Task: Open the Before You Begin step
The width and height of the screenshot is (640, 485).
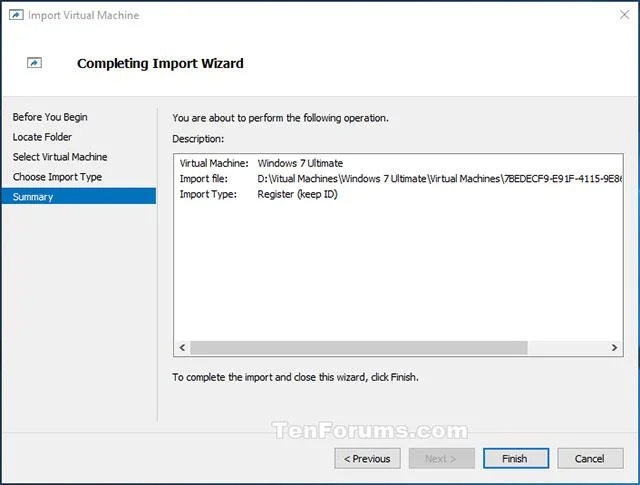Action: point(50,117)
